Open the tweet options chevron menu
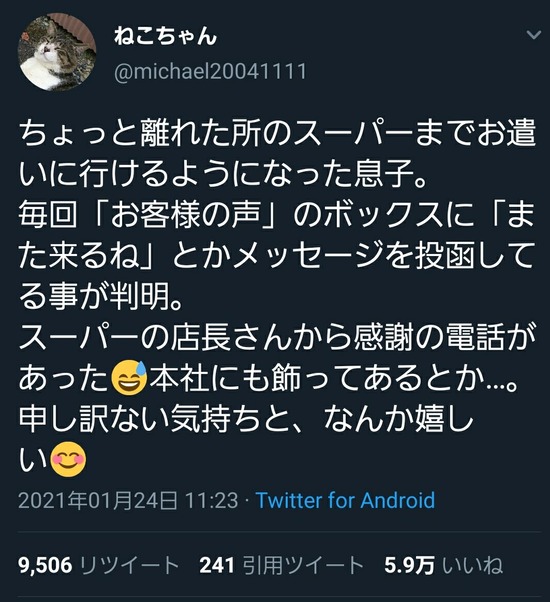This screenshot has width=550, height=602. 533,35
